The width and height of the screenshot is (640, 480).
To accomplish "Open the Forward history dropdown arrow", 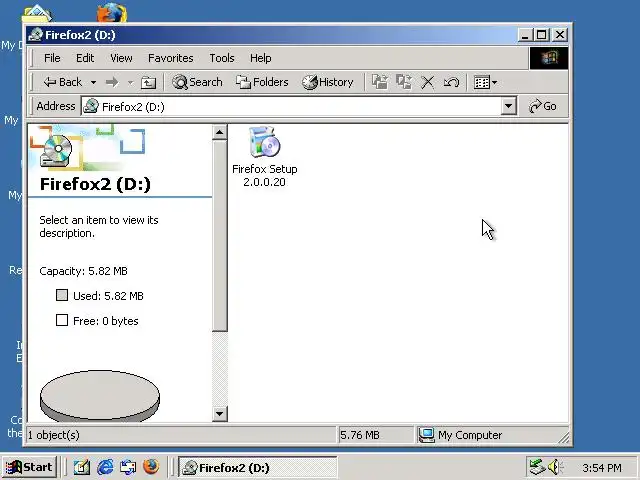I will point(130,82).
